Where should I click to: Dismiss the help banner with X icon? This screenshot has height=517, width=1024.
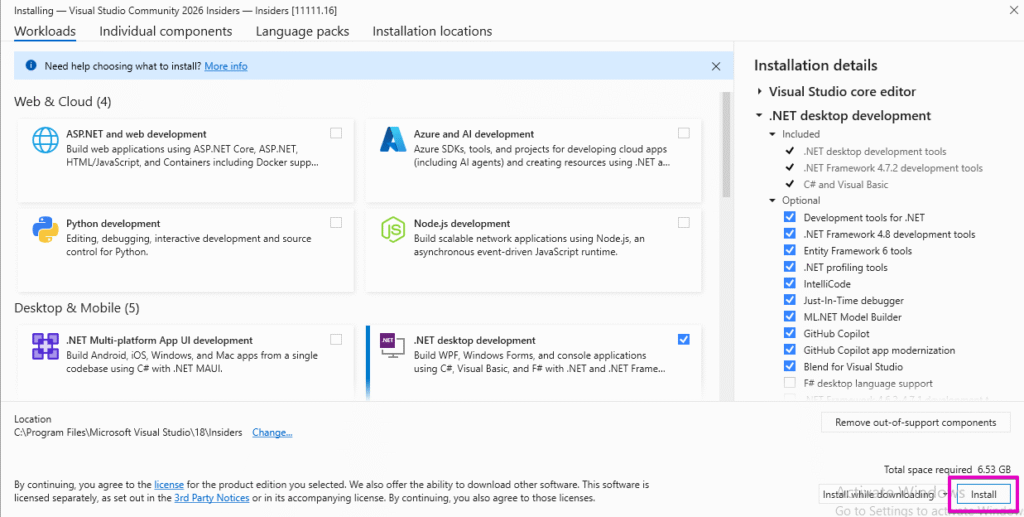715,66
